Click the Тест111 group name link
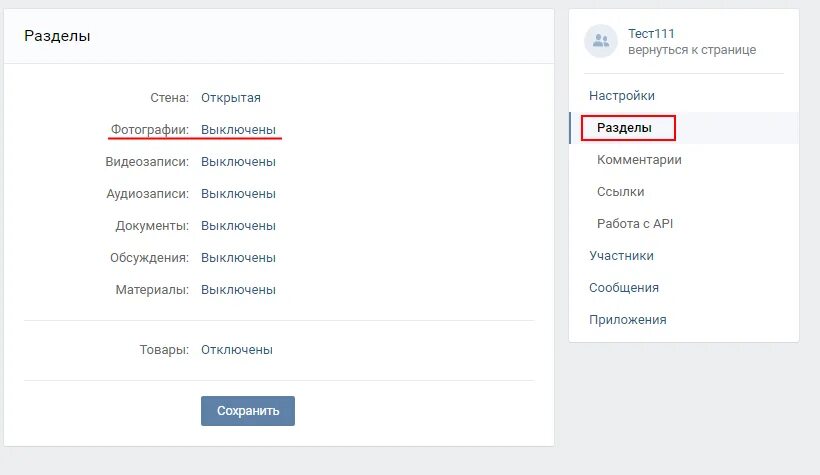Viewport: 820px width, 475px height. click(x=651, y=34)
